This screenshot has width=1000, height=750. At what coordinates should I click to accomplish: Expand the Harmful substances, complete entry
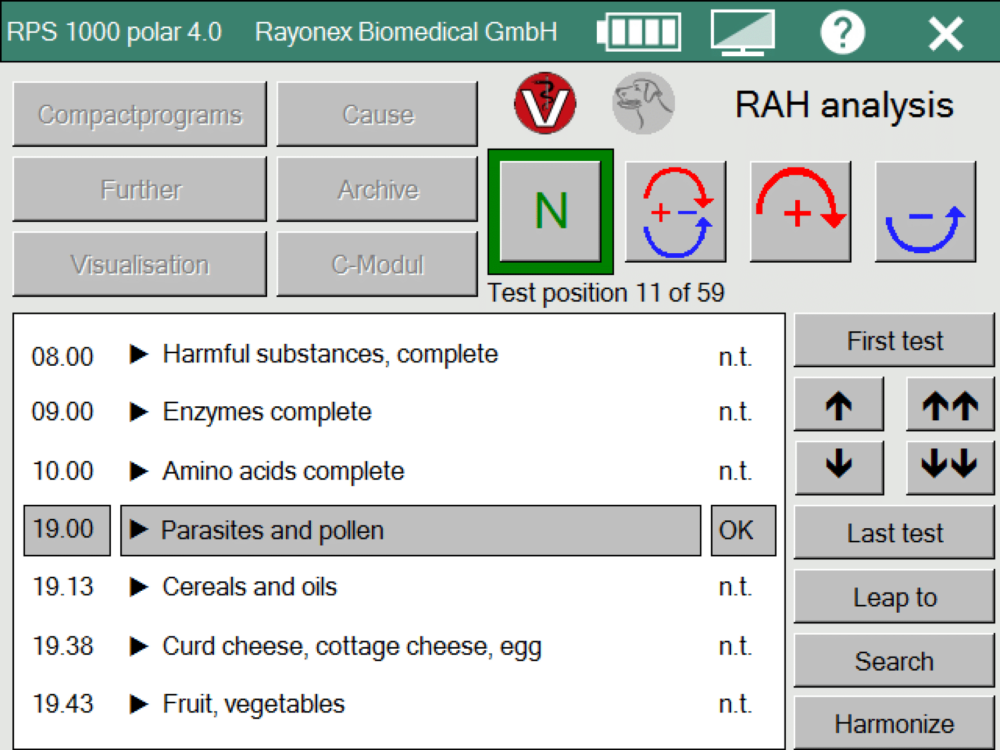330,354
